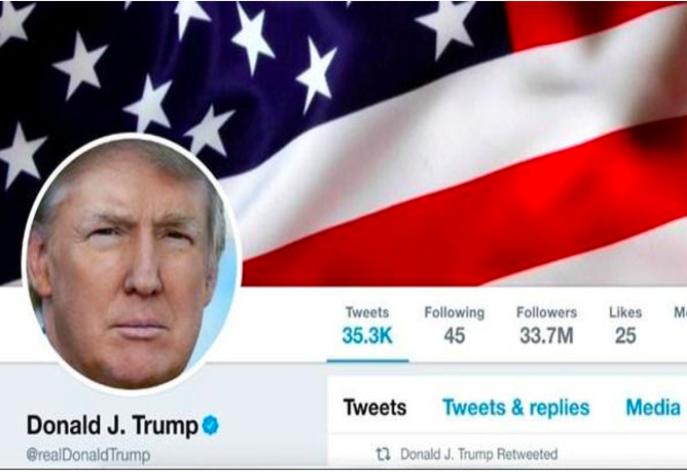Select the Tweets 35.3K stat tab
The width and height of the screenshot is (687, 472).
[x=367, y=326]
